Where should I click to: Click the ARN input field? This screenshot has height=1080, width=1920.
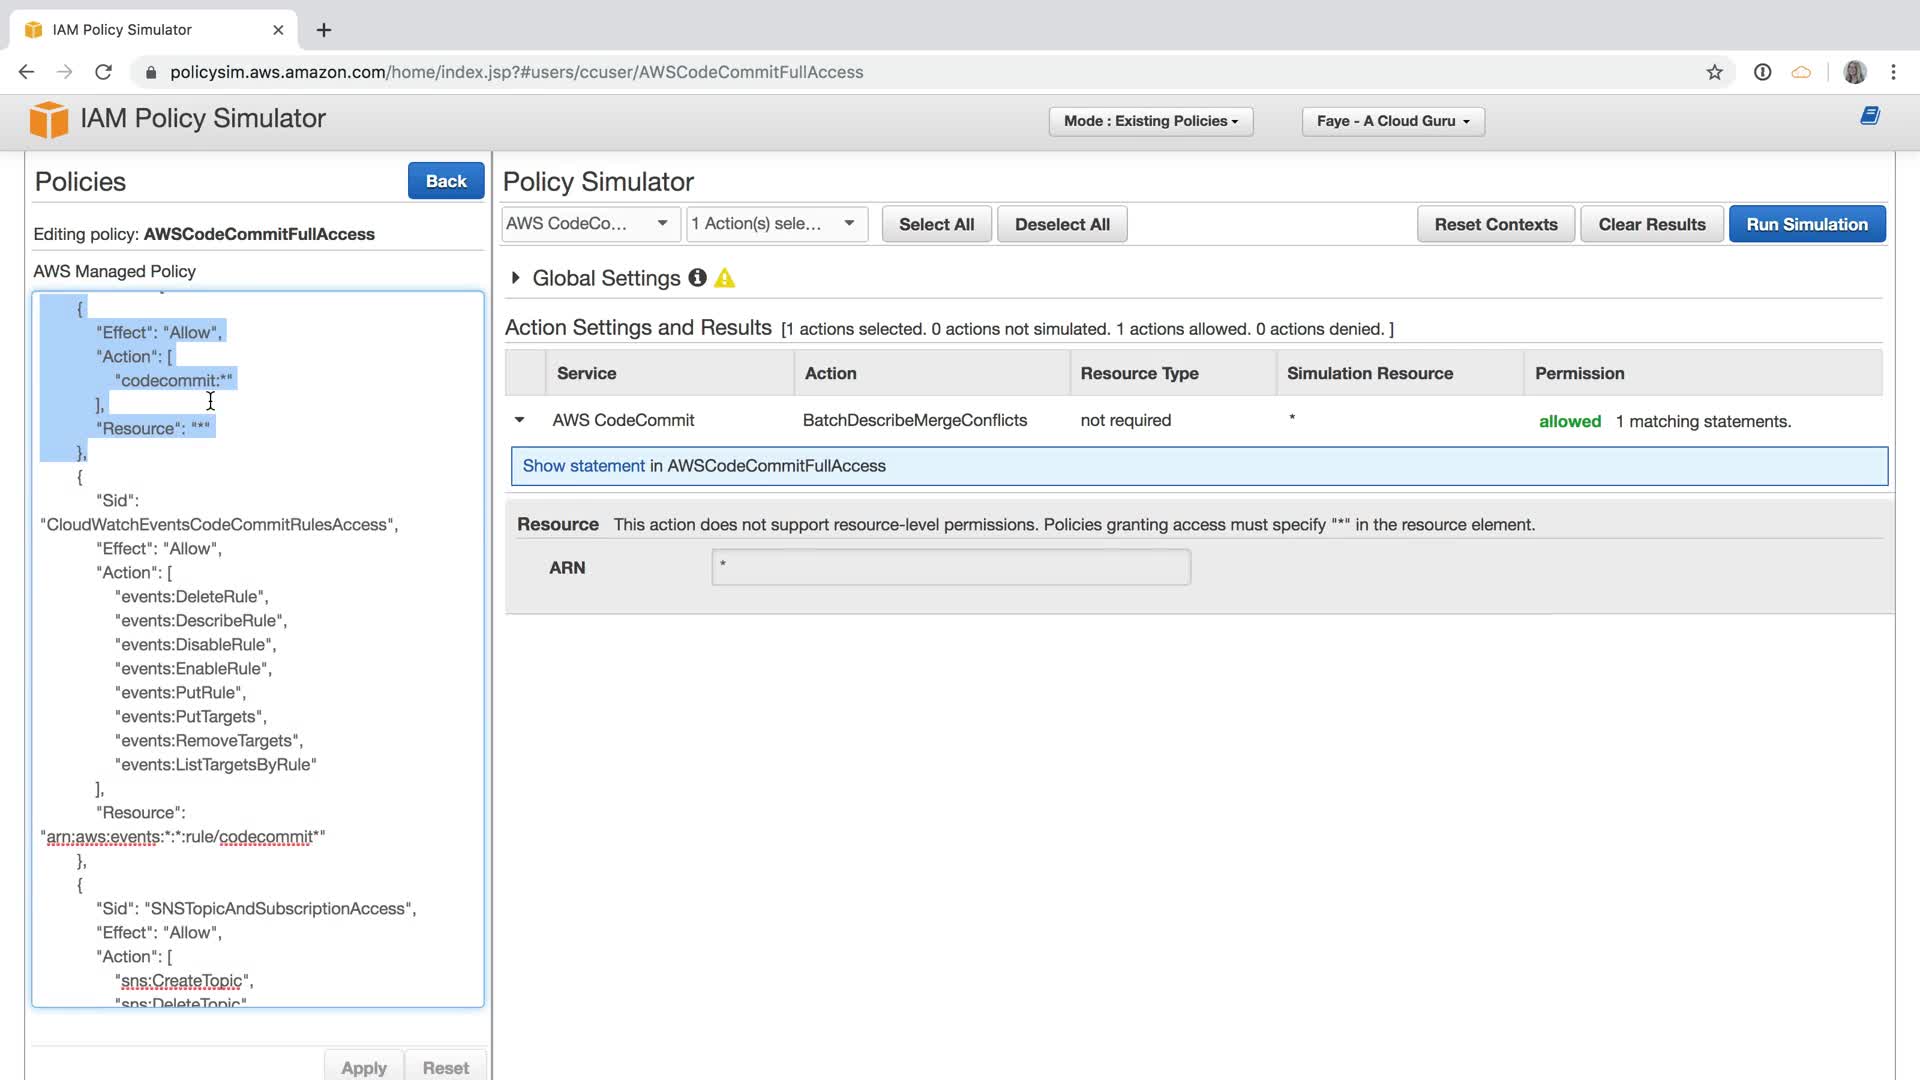coord(950,567)
